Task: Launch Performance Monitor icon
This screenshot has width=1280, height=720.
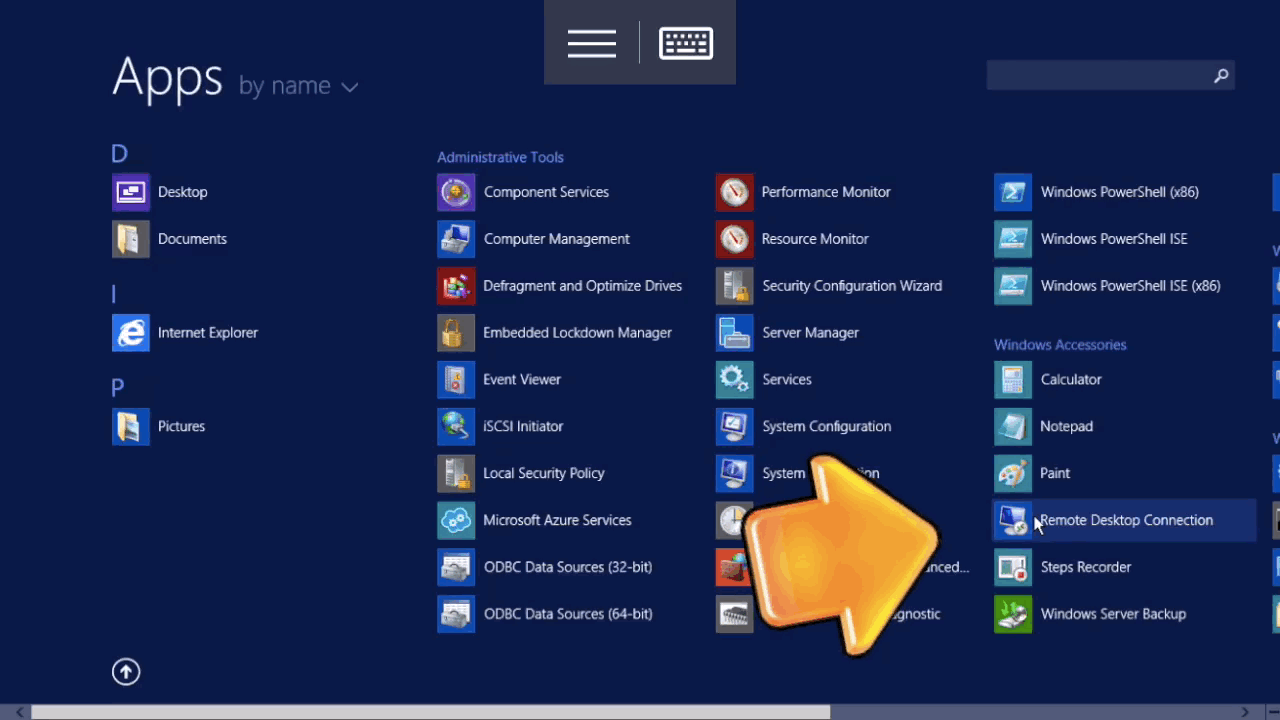Action: 735,192
